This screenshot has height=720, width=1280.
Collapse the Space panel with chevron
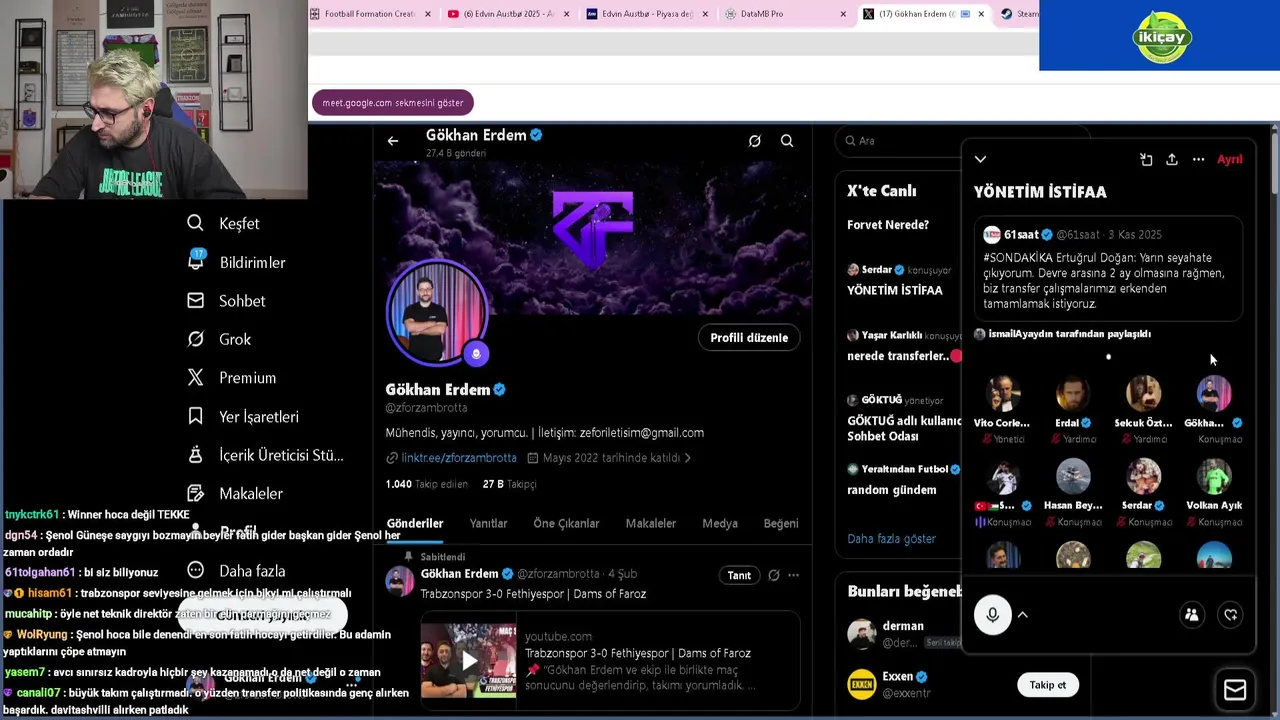click(x=980, y=159)
